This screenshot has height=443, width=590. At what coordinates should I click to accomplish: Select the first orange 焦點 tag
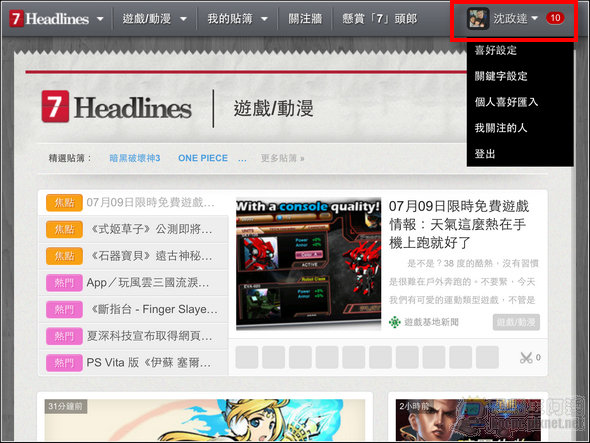tap(64, 203)
